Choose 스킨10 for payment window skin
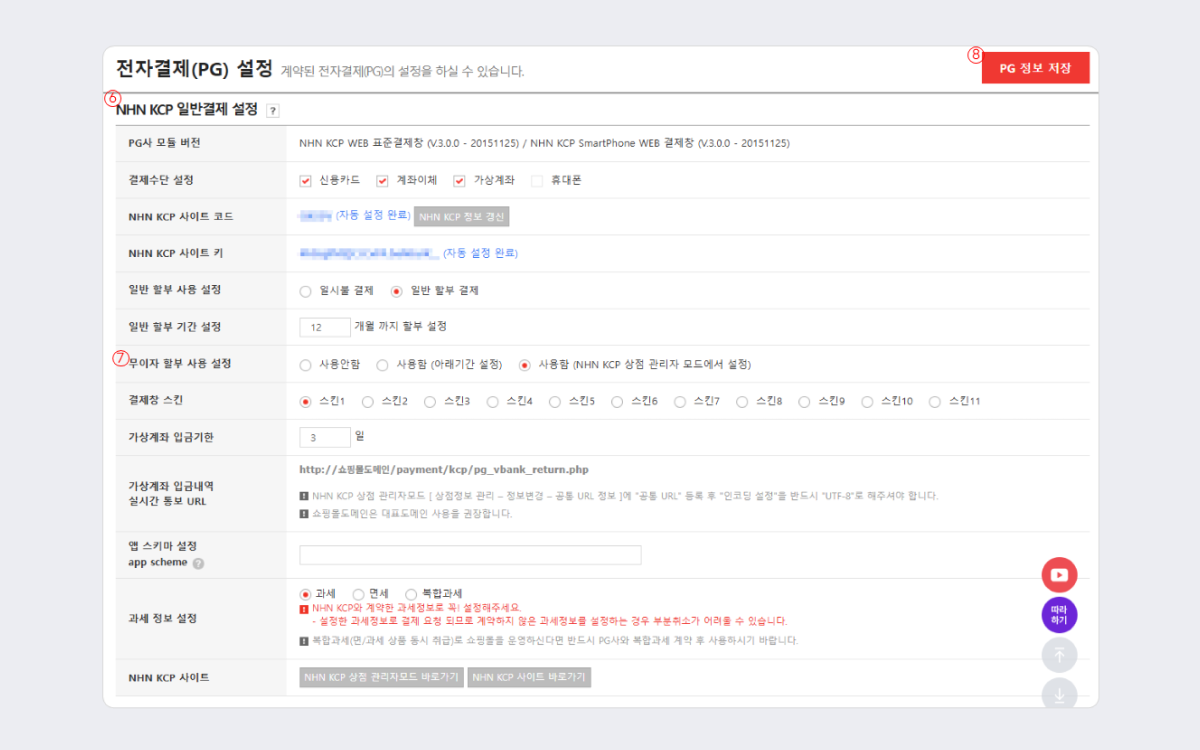Viewport: 1200px width, 750px height. [x=867, y=402]
